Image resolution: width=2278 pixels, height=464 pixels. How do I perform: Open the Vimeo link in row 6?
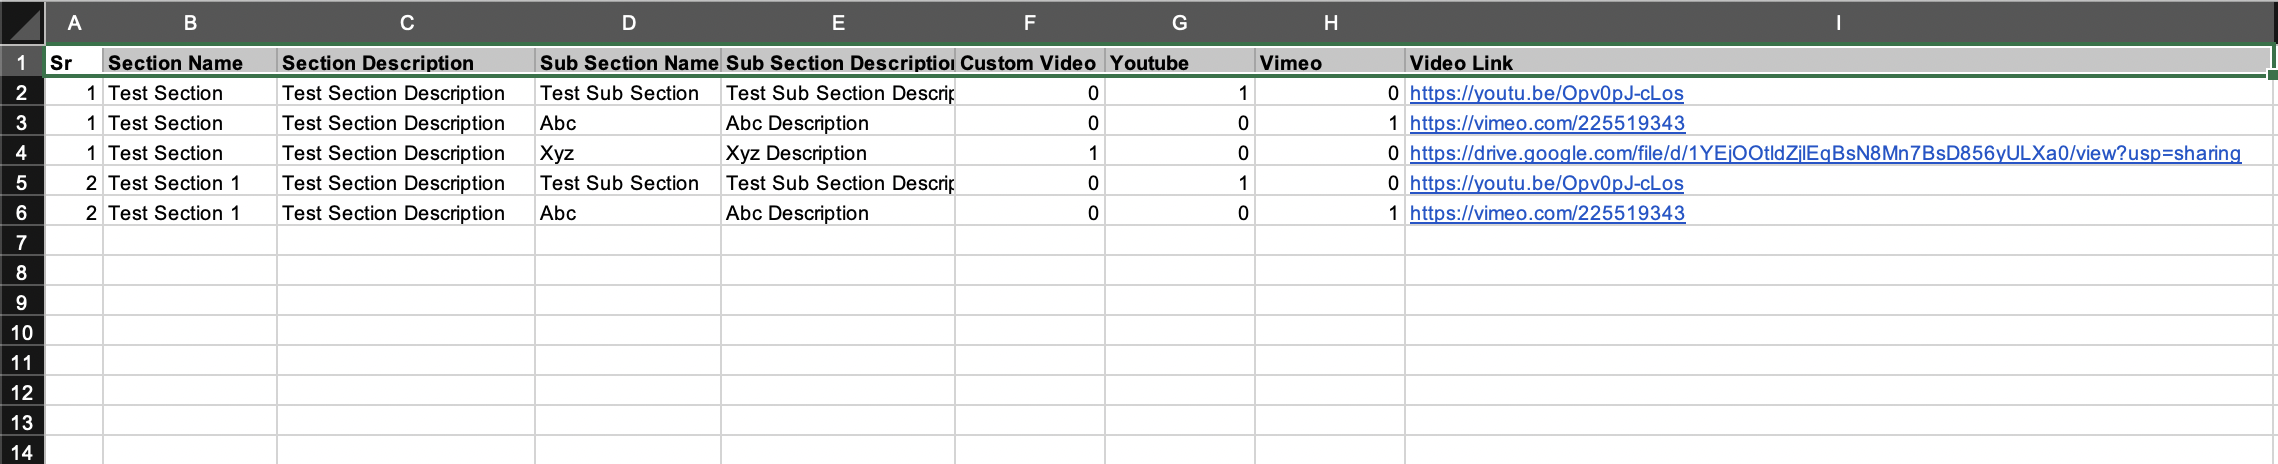coord(1547,213)
